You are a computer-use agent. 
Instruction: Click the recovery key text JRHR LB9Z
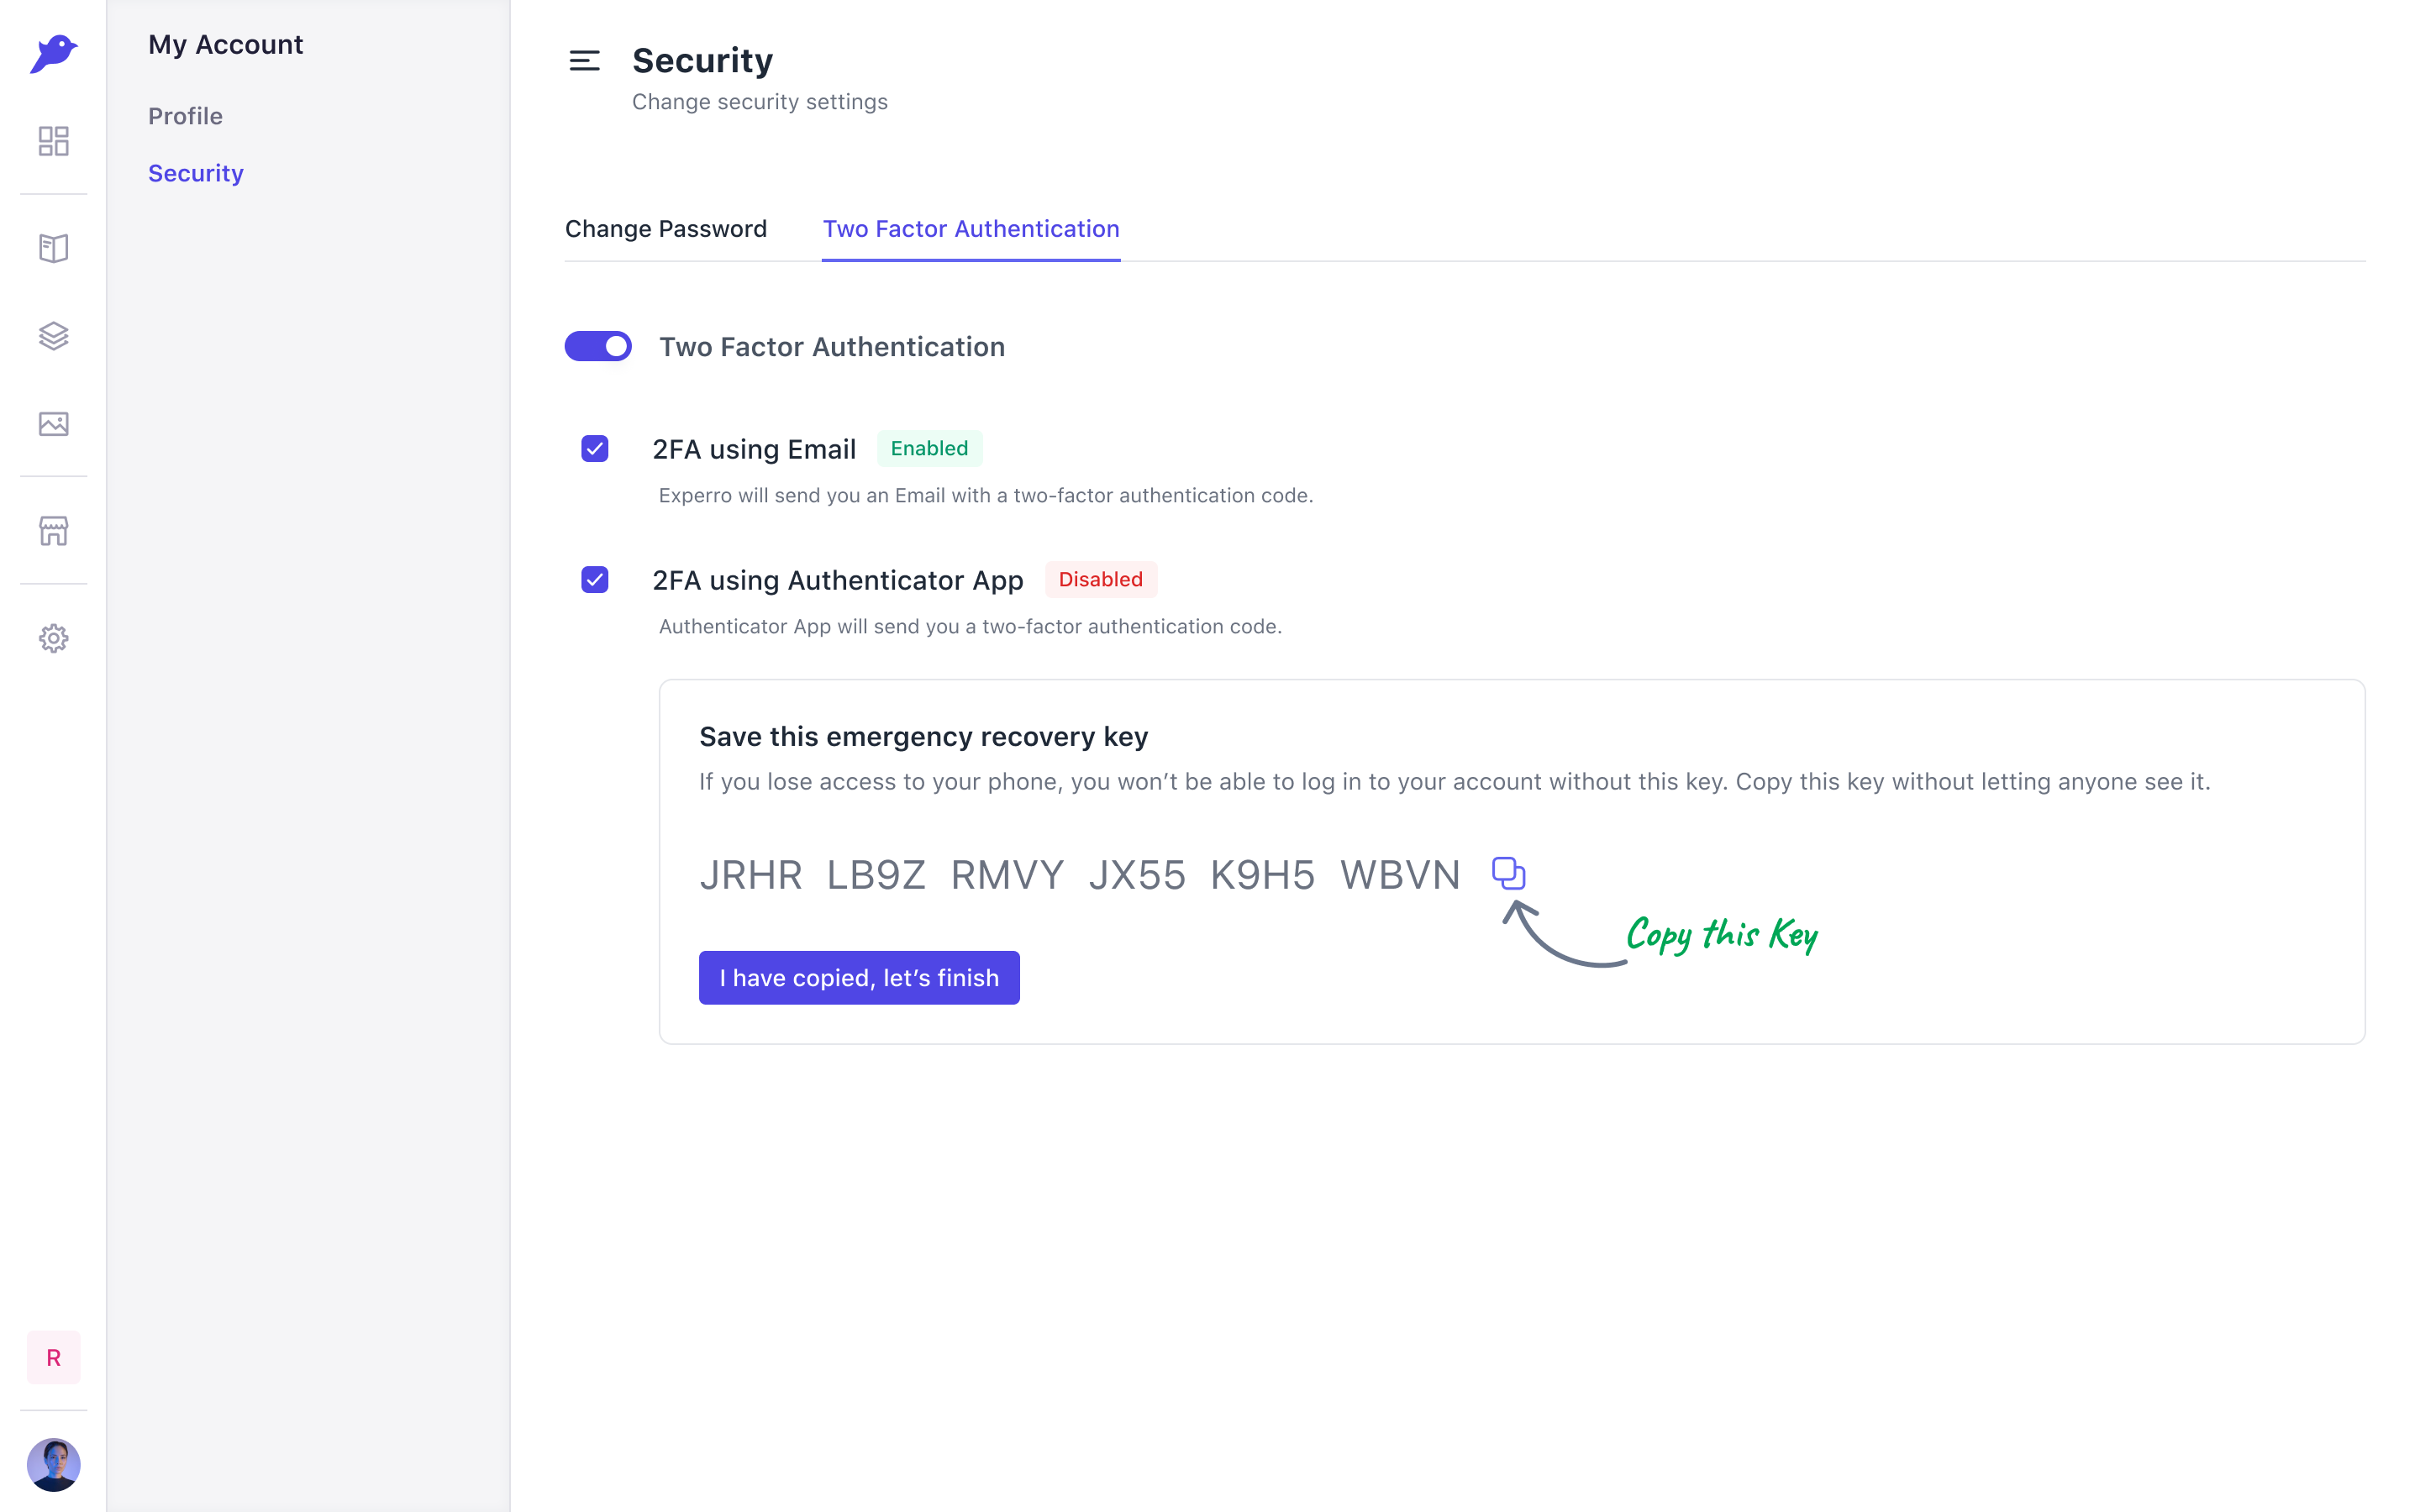(812, 875)
